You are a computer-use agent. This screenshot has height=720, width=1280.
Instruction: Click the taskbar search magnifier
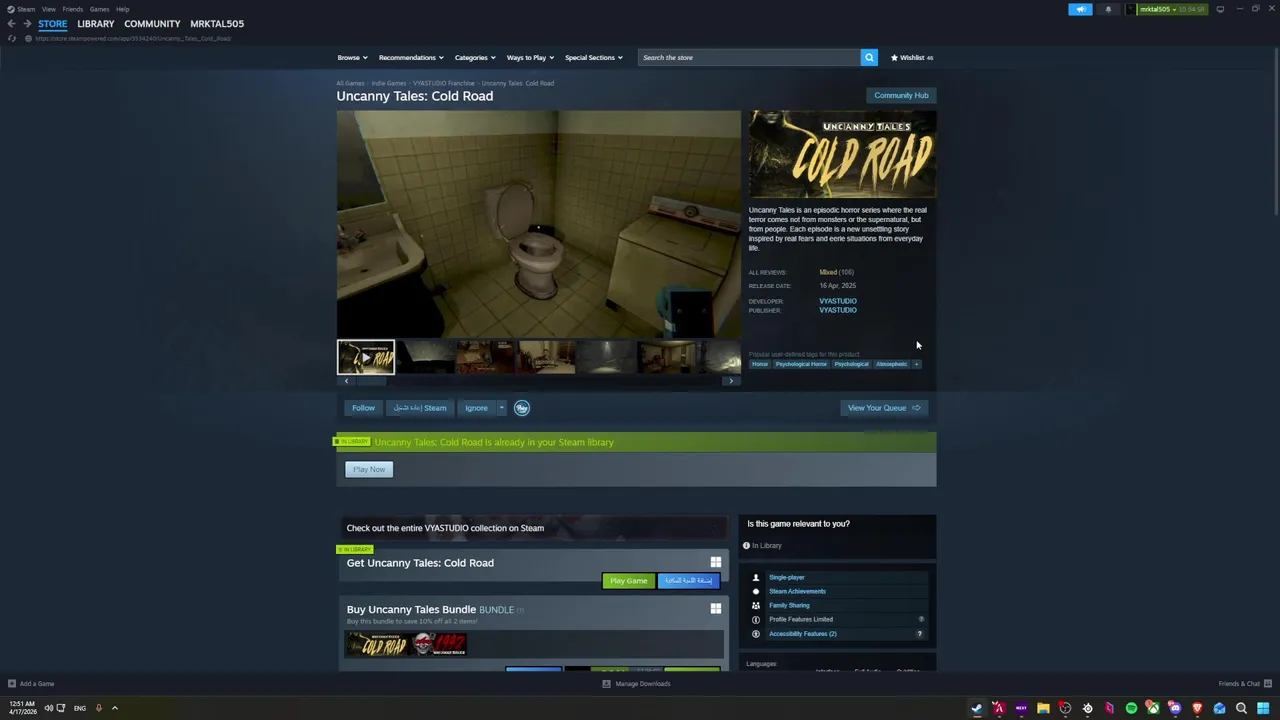1241,708
